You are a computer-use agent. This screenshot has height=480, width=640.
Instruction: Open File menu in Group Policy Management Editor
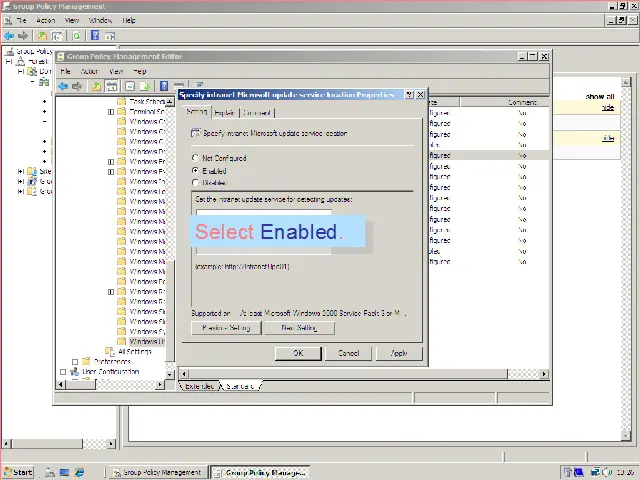coord(65,71)
